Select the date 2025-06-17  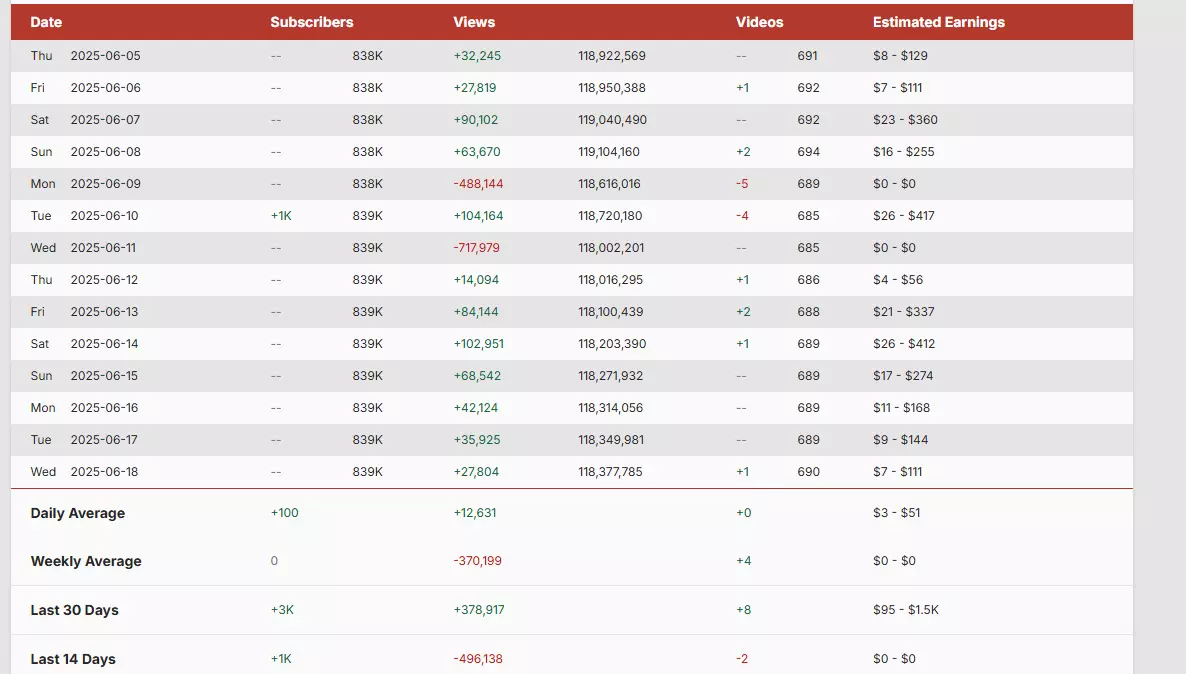pyautogui.click(x=104, y=439)
